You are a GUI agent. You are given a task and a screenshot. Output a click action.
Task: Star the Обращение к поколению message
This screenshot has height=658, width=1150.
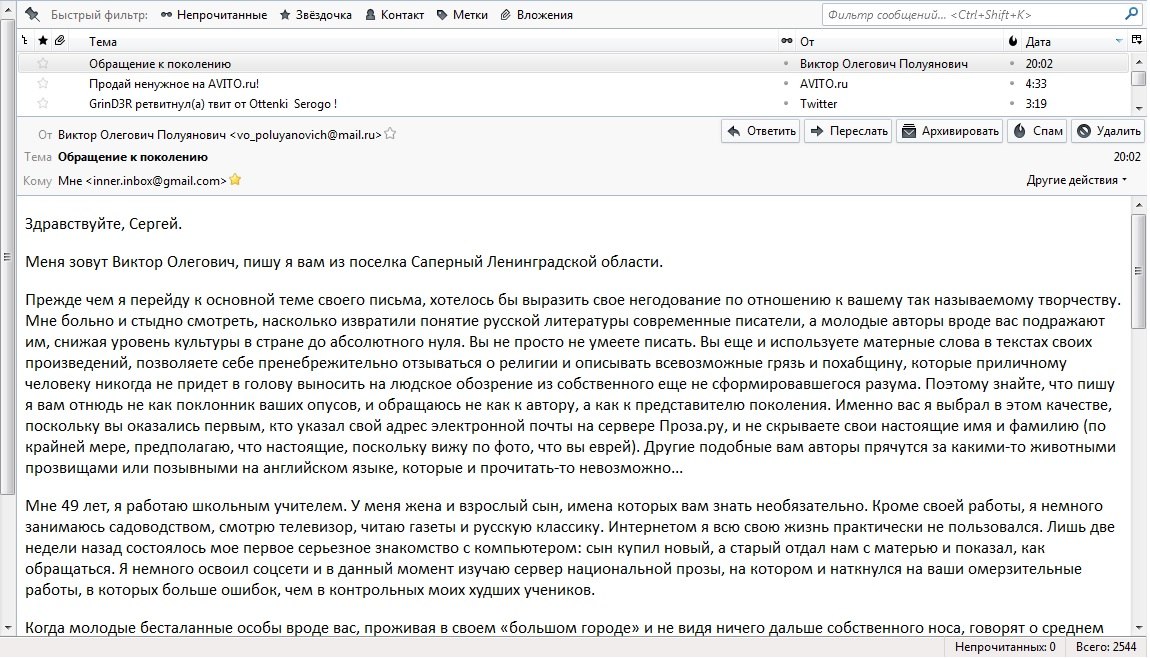pyautogui.click(x=43, y=64)
